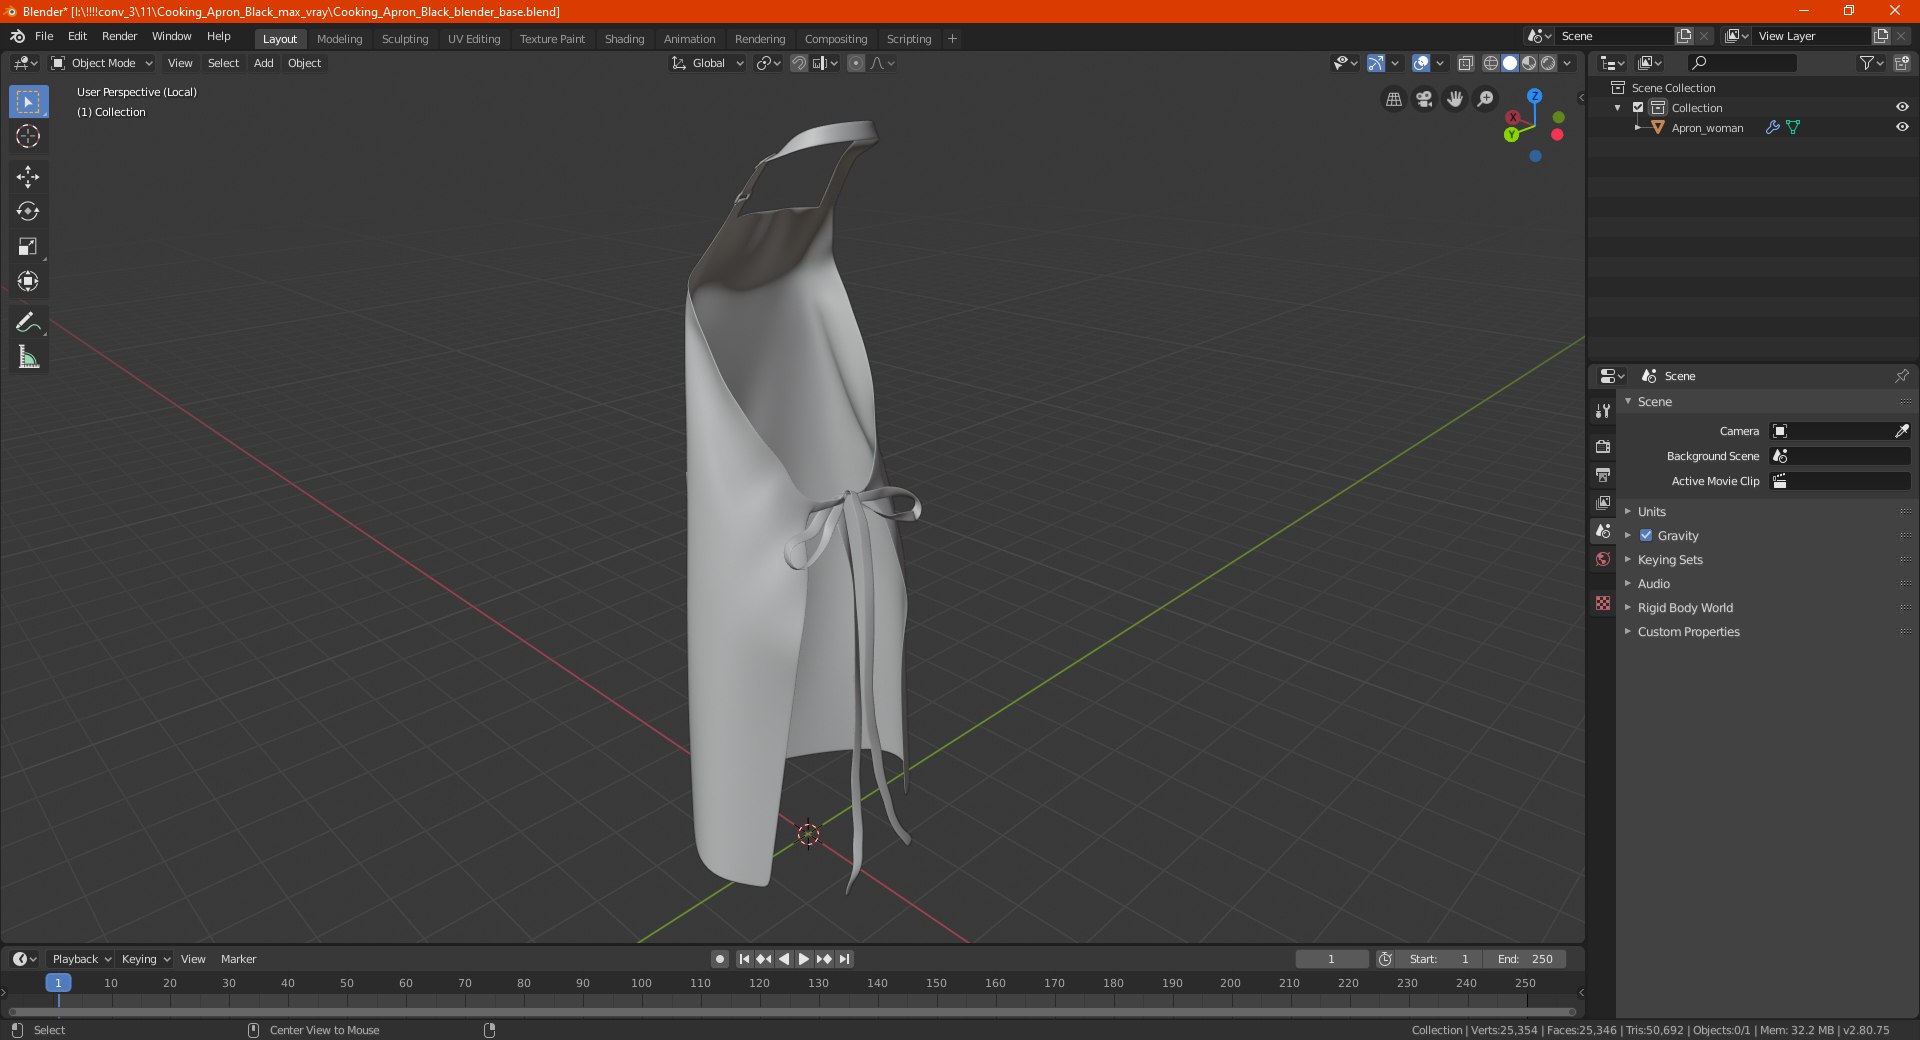Switch to the Sculpting workspace tab
Image resolution: width=1920 pixels, height=1040 pixels.
[x=404, y=39]
